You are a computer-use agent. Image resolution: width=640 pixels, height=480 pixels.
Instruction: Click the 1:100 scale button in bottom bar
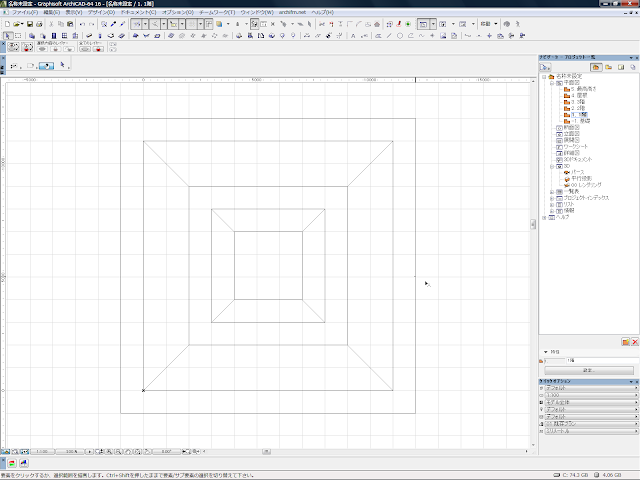(42, 451)
